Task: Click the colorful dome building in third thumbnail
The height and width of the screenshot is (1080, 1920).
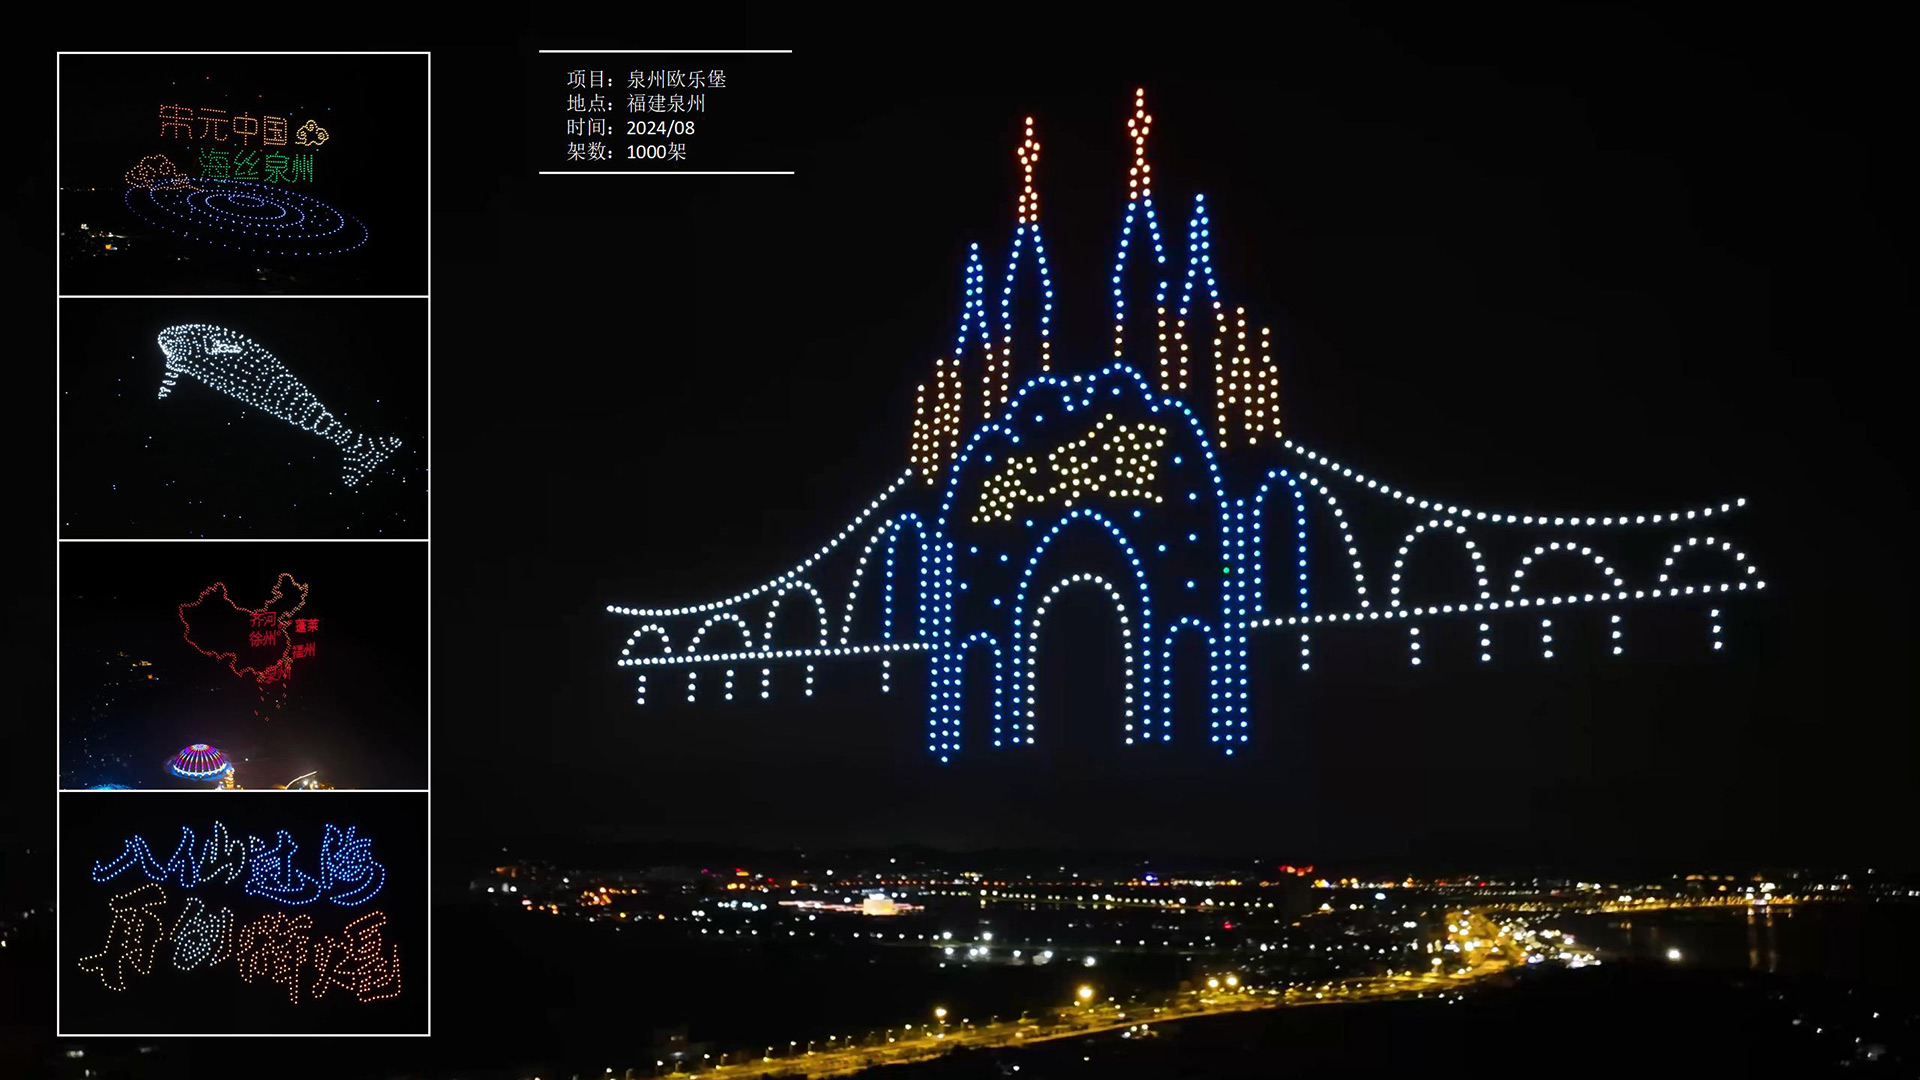Action: click(199, 762)
